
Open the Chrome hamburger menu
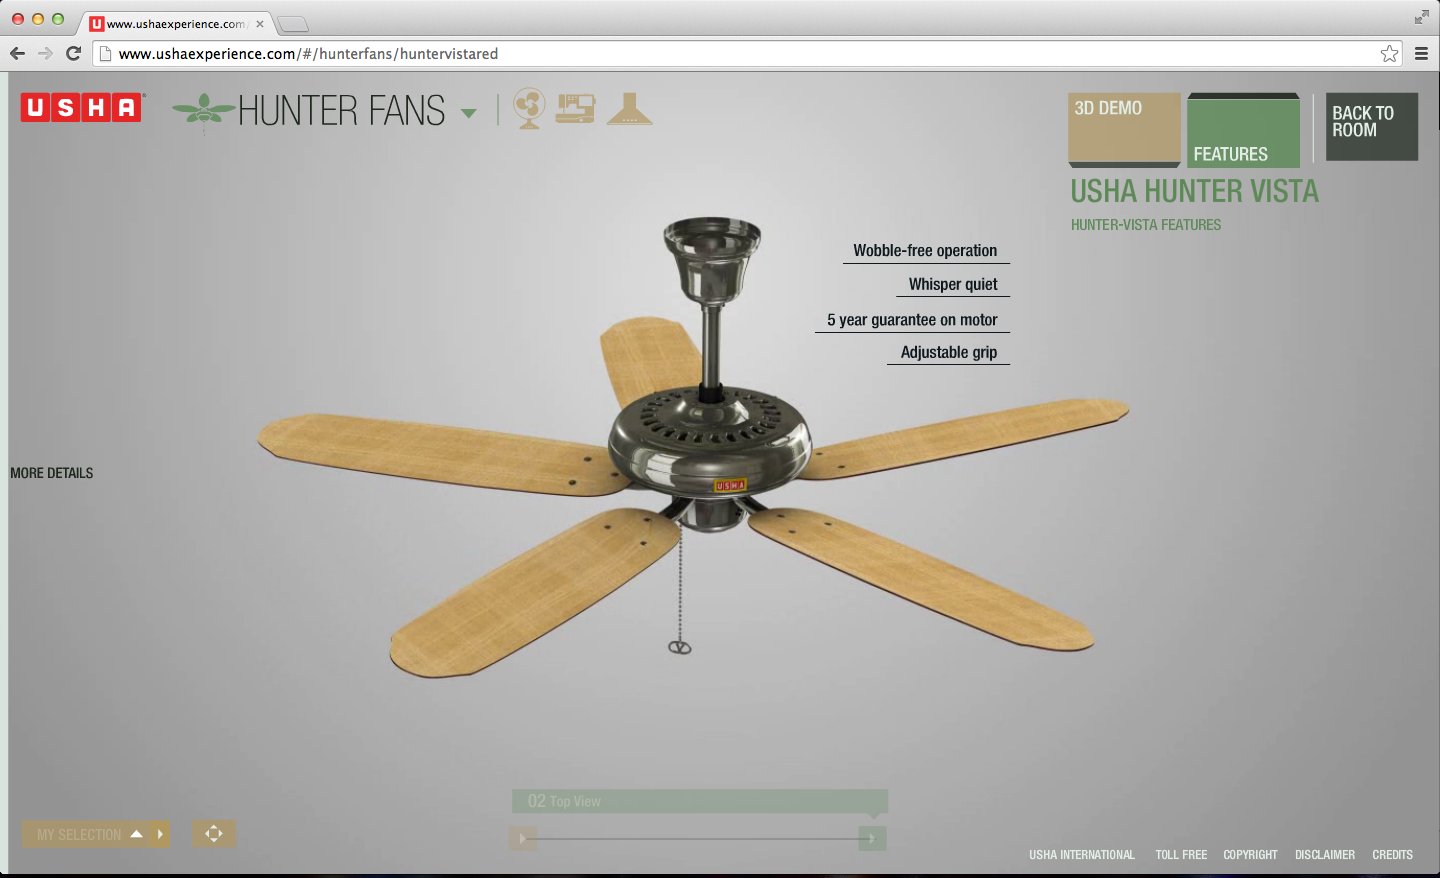1421,54
